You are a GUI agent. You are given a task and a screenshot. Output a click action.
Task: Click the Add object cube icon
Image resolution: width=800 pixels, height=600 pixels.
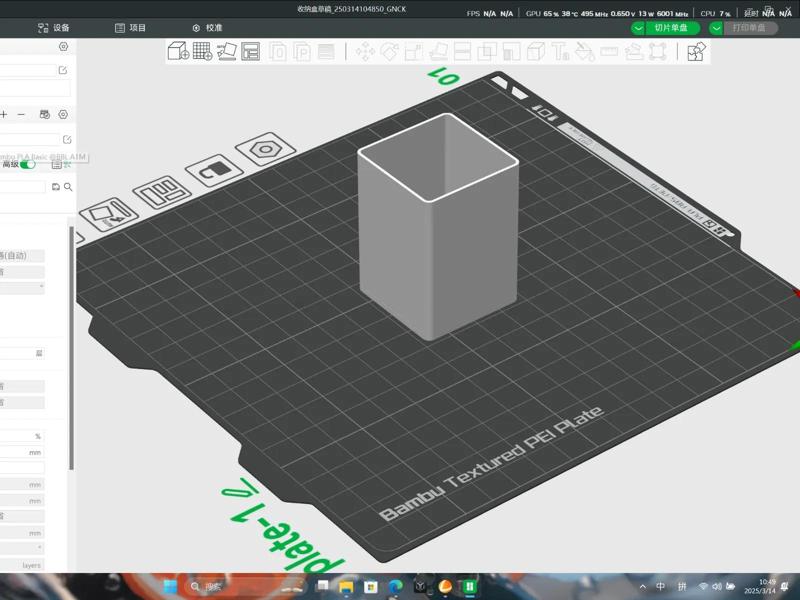178,51
